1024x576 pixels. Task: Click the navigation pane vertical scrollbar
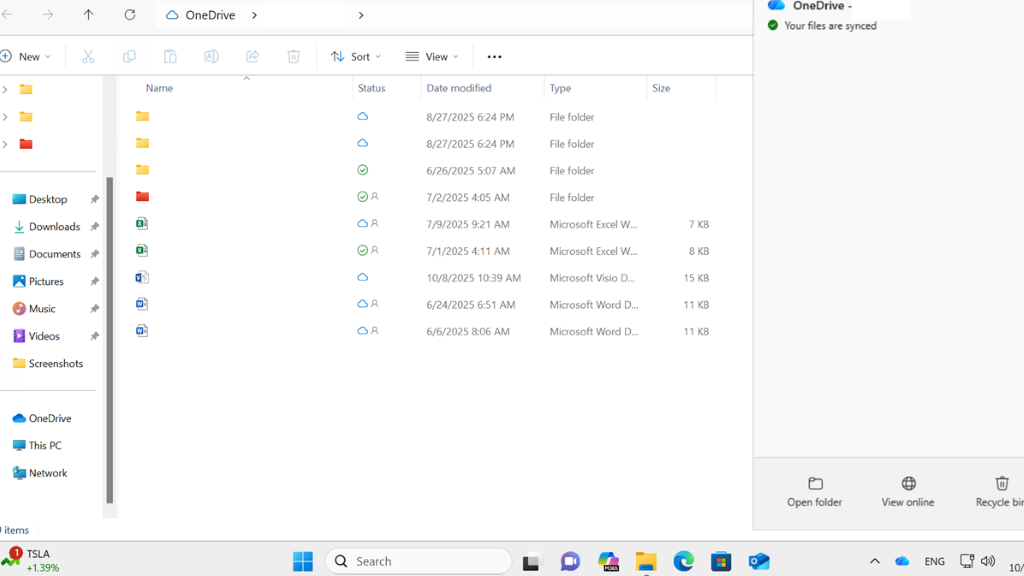110,340
